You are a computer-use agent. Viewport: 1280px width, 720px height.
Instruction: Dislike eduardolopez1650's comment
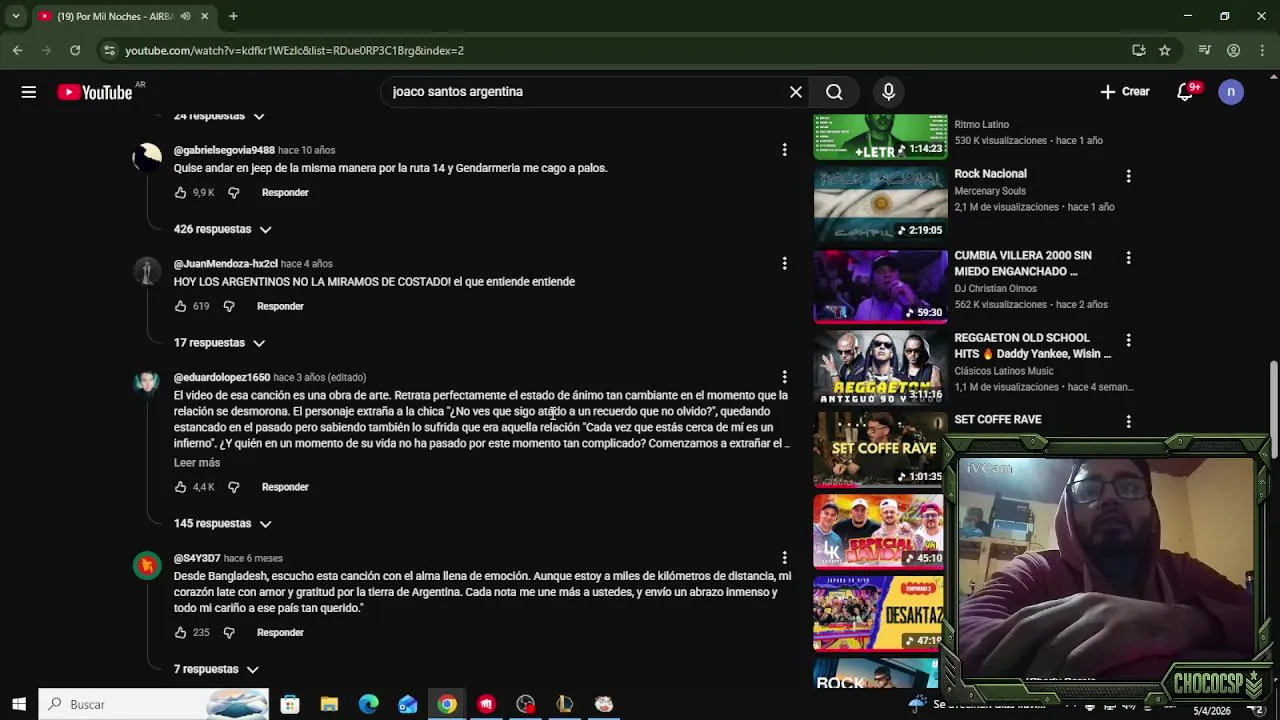click(233, 487)
